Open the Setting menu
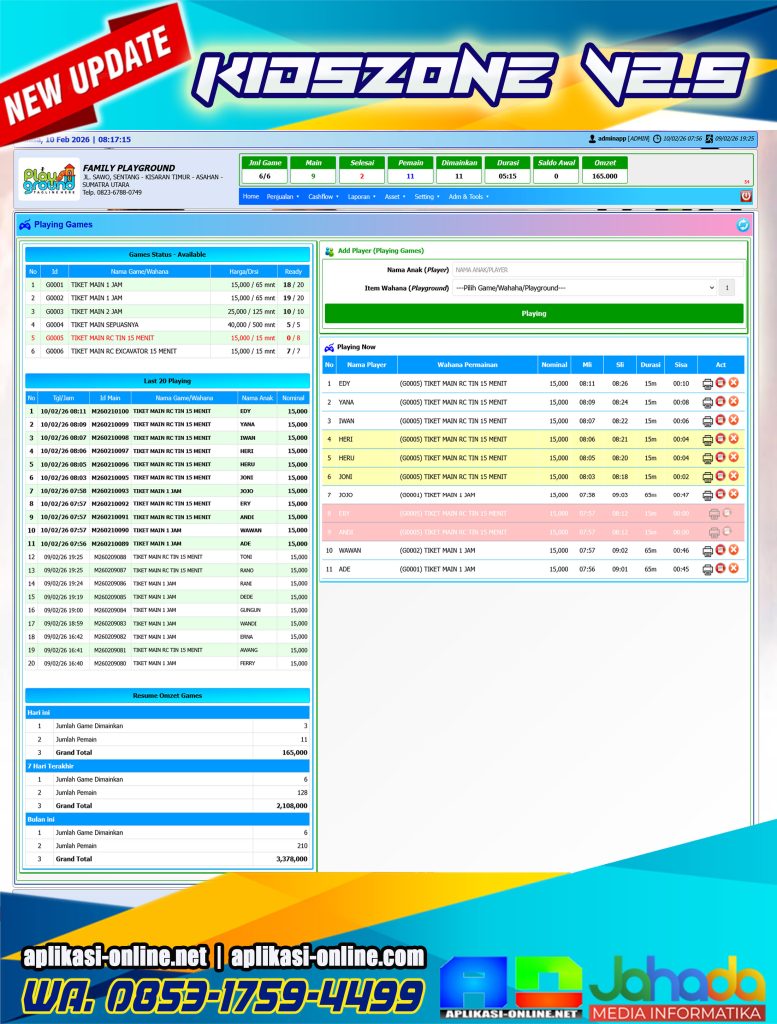 click(425, 197)
